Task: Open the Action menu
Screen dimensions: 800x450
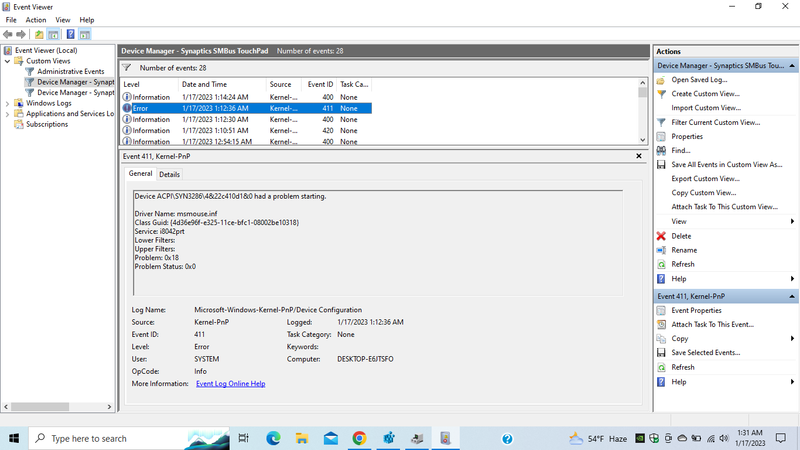Action: point(36,20)
